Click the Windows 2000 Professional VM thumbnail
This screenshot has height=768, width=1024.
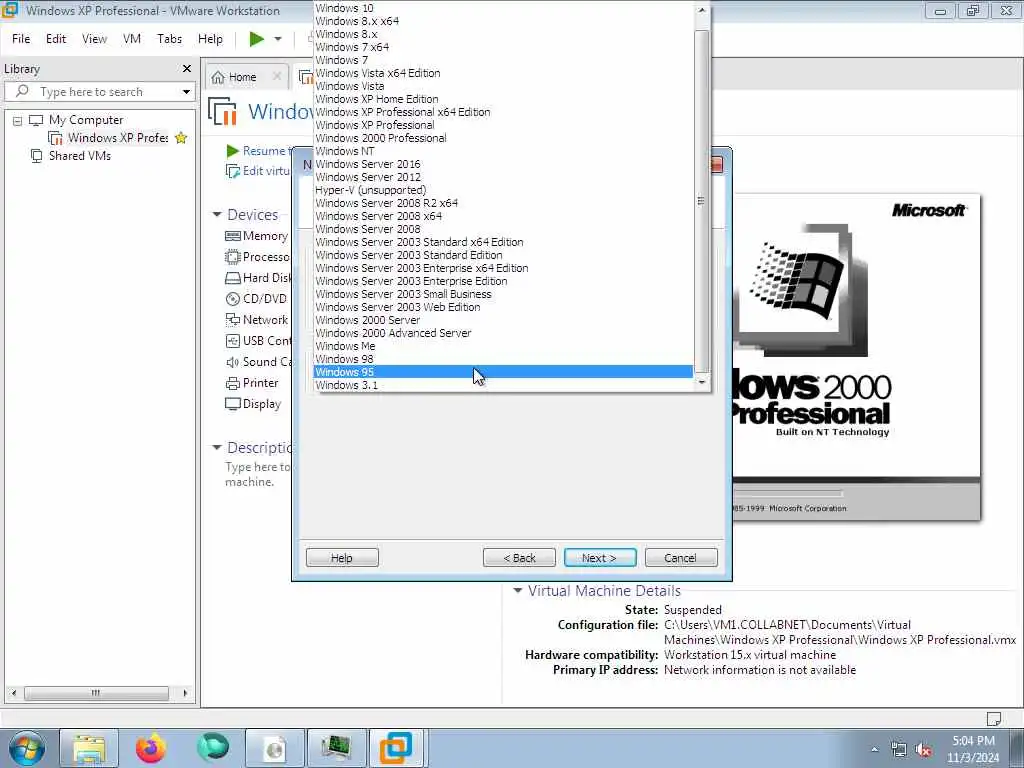[x=856, y=357]
